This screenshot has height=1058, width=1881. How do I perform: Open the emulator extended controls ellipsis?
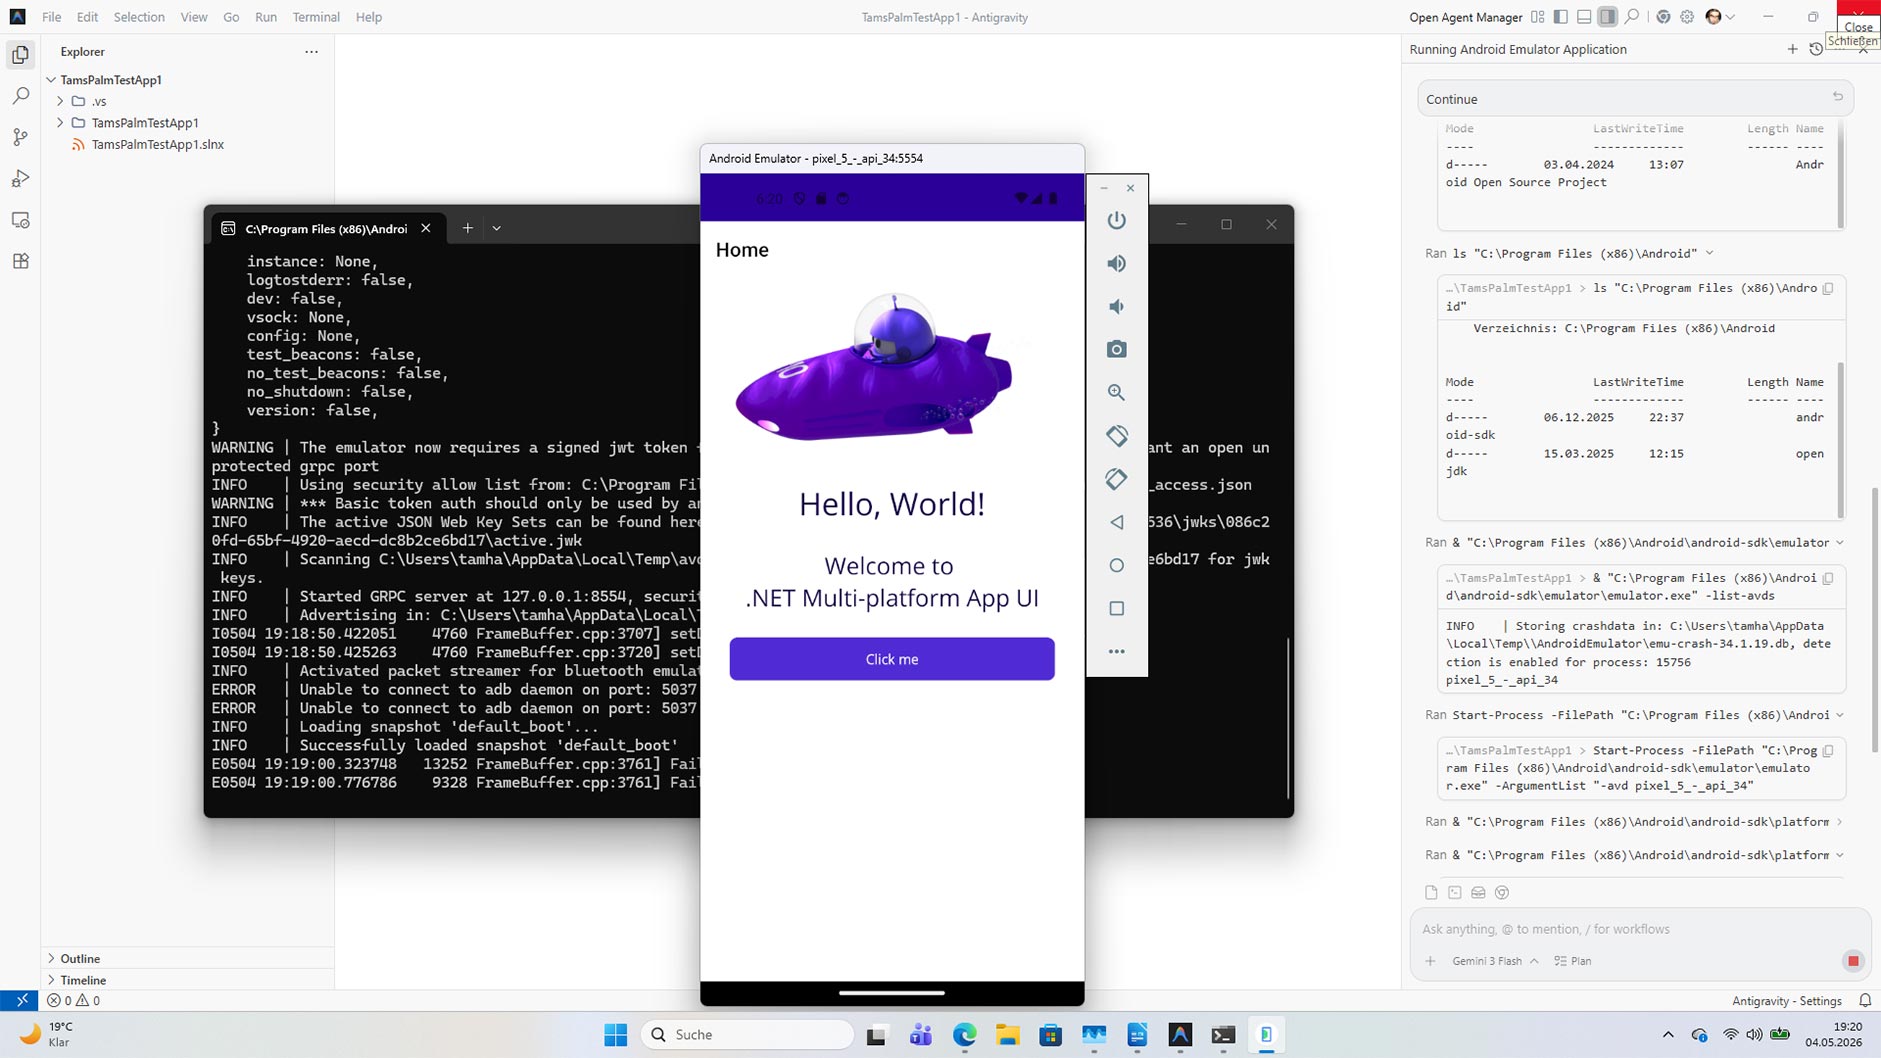[1116, 651]
